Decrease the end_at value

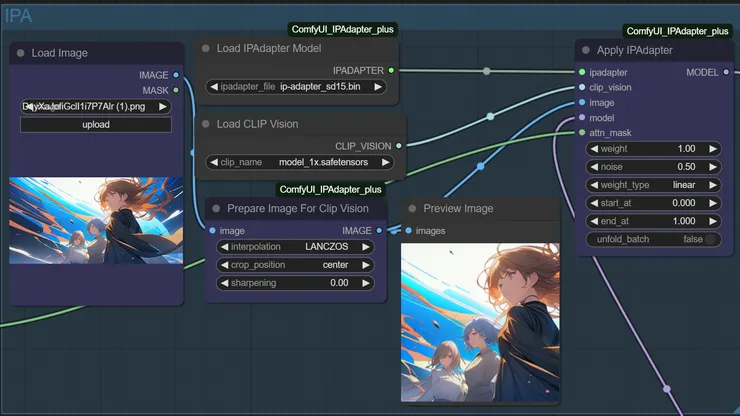point(594,221)
